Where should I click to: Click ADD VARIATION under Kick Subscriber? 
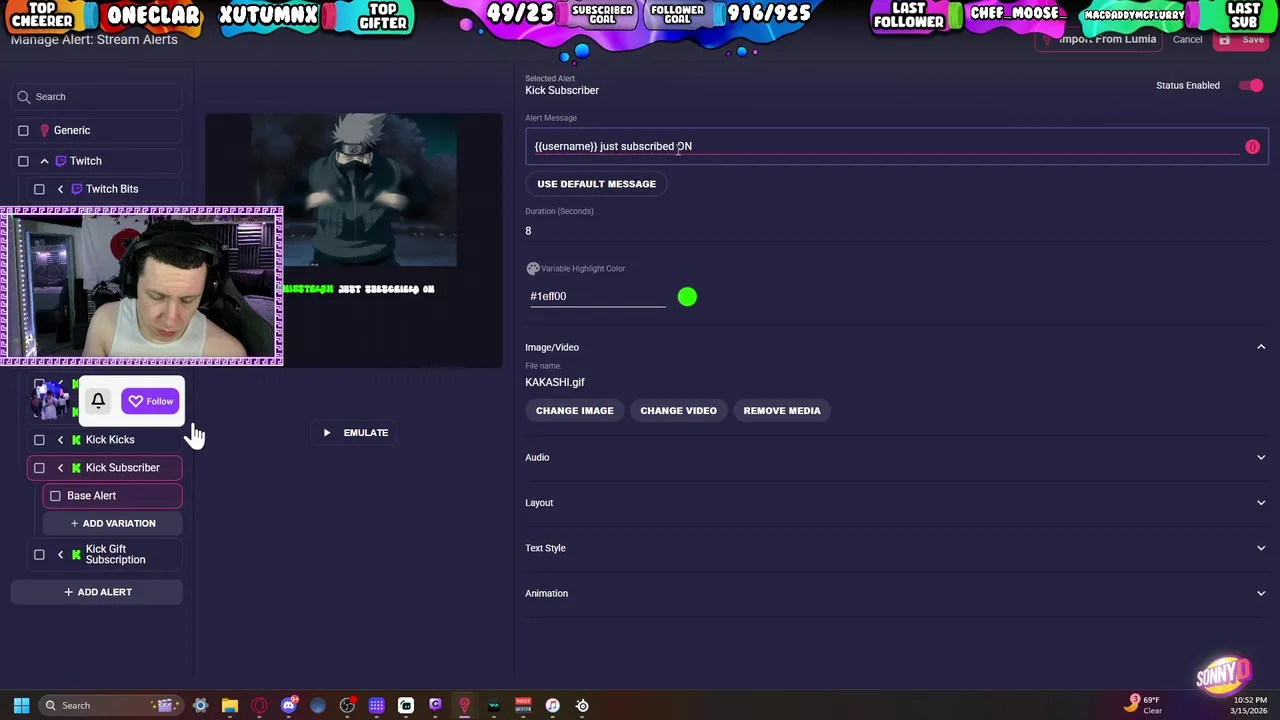[x=112, y=523]
